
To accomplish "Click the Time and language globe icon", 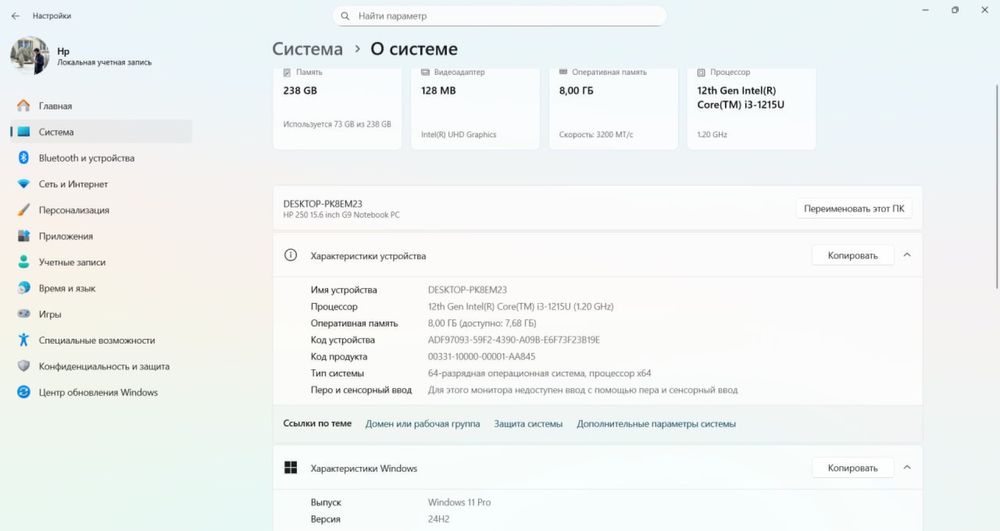I will point(23,288).
